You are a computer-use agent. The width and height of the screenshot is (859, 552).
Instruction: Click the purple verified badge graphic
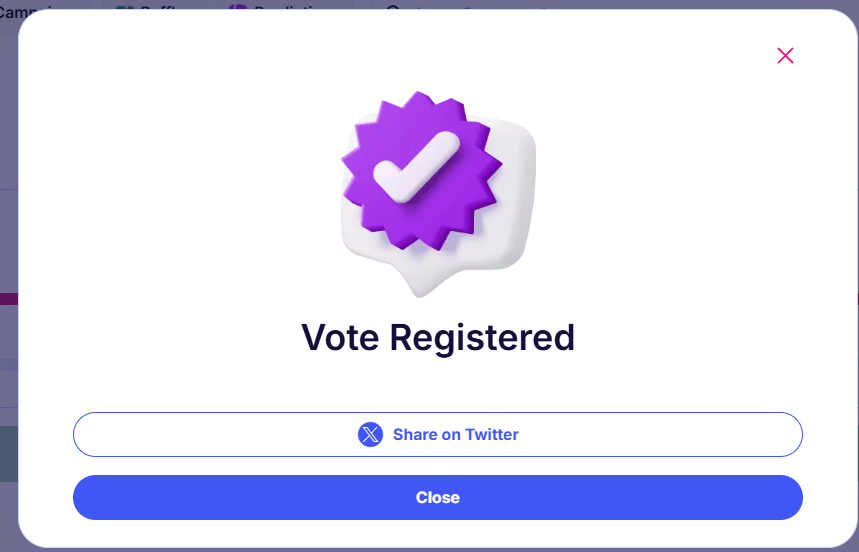point(421,171)
